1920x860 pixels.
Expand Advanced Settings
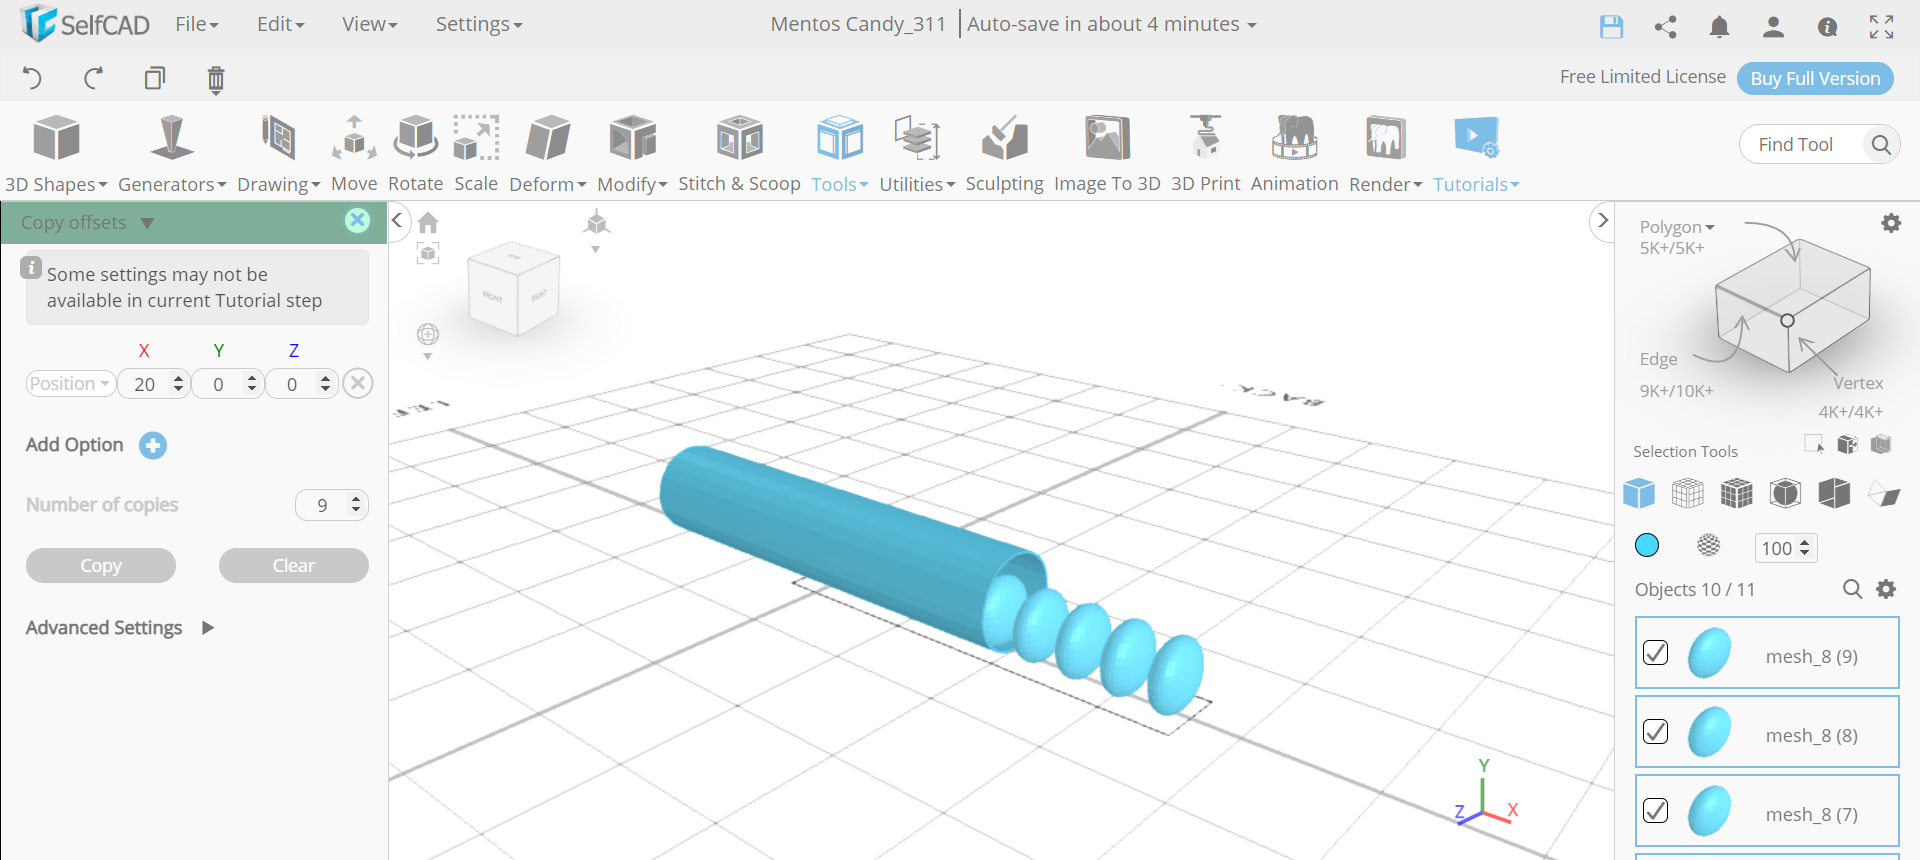tap(207, 628)
